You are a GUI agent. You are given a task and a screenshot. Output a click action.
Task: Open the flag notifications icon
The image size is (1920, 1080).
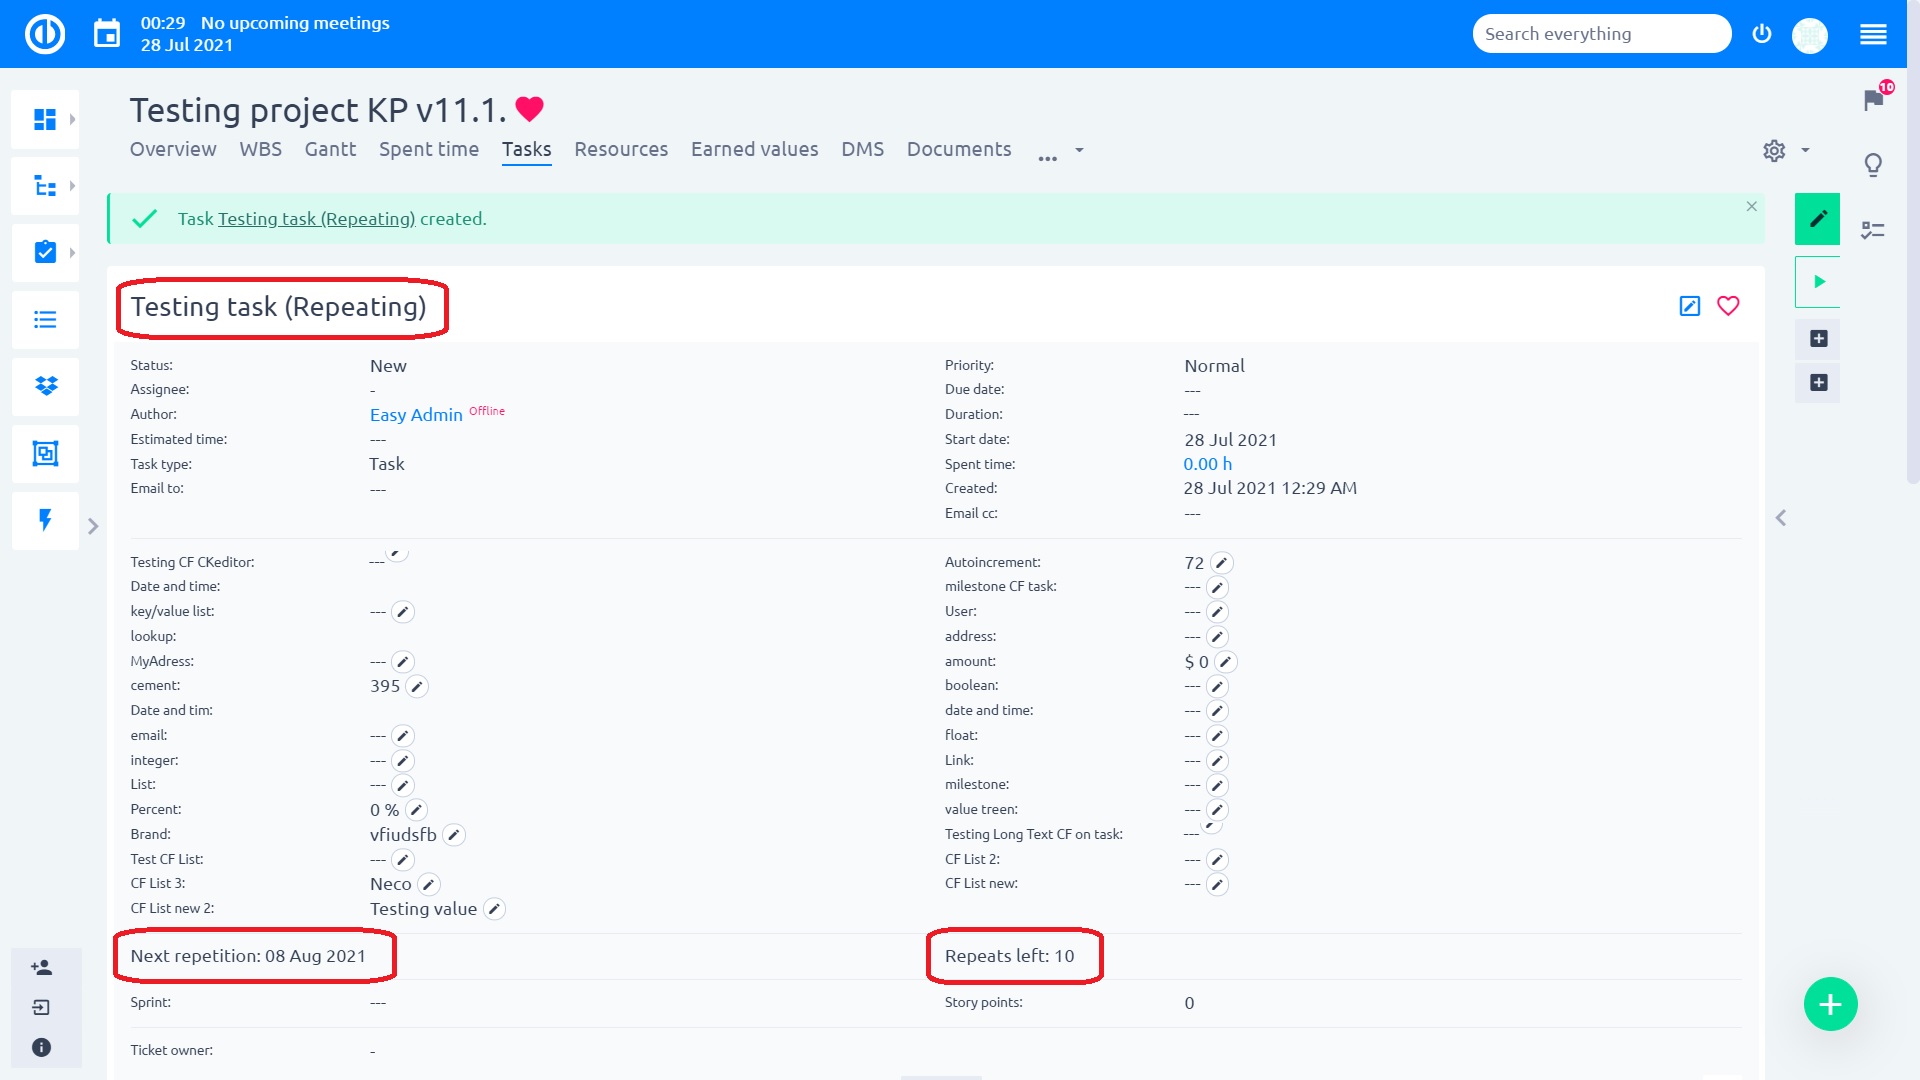click(1873, 99)
